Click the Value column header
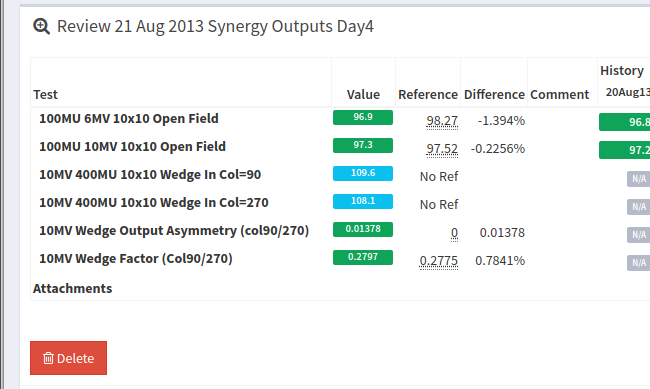This screenshot has height=389, width=650. coord(363,95)
